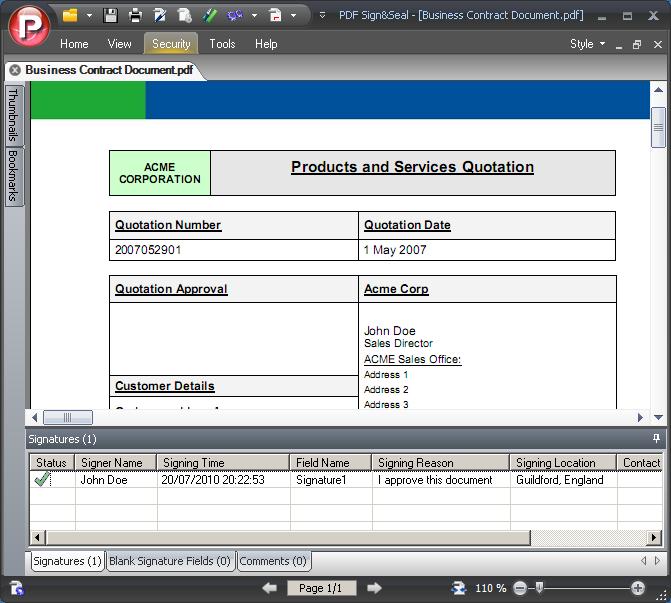The height and width of the screenshot is (603, 671).
Task: Sort by the Signer Name column header
Action: (x=116, y=463)
